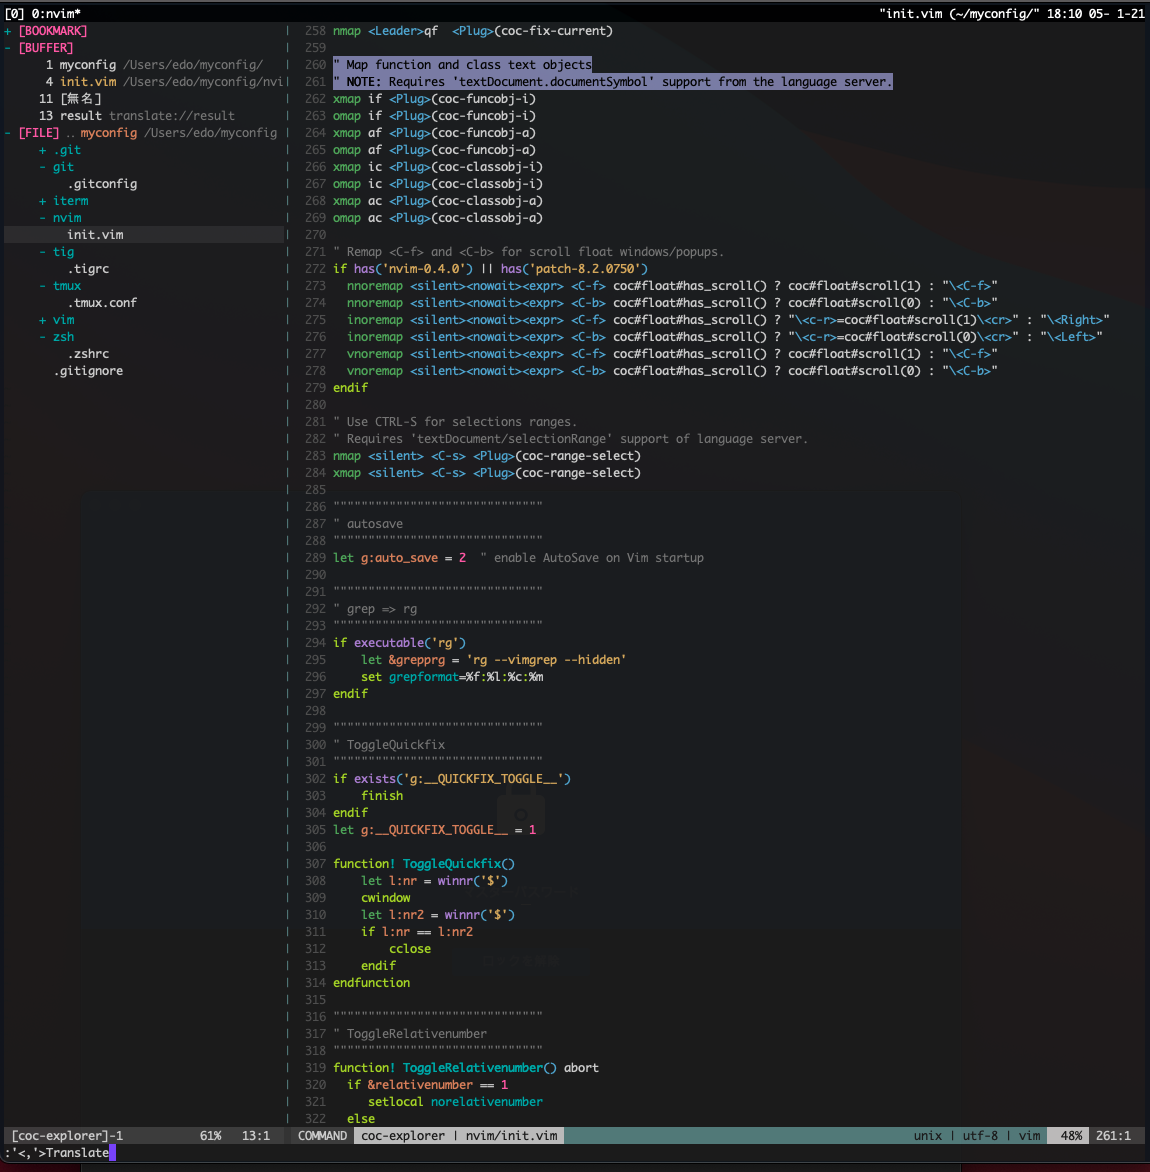Click the autosave comment heading

coord(368,524)
